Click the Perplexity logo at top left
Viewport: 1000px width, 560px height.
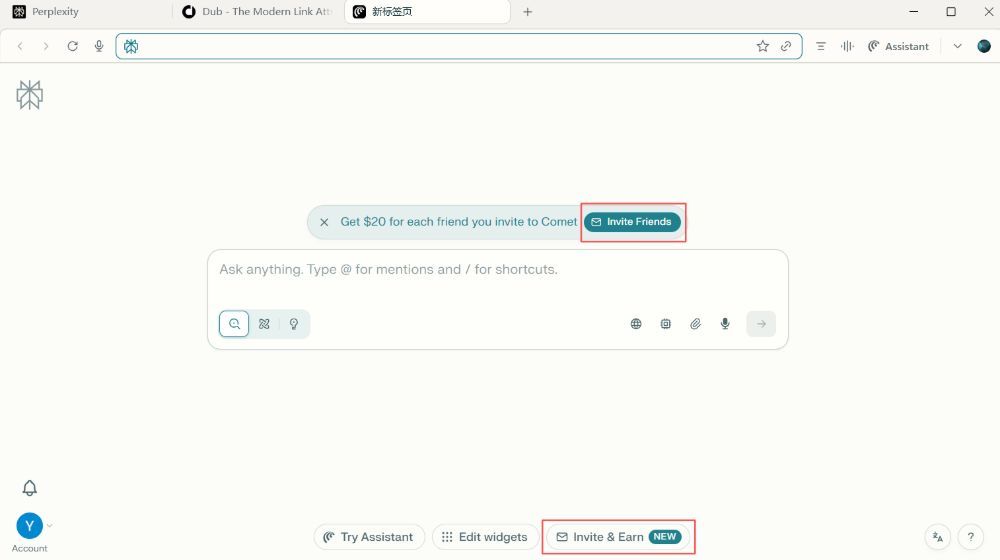(x=30, y=95)
